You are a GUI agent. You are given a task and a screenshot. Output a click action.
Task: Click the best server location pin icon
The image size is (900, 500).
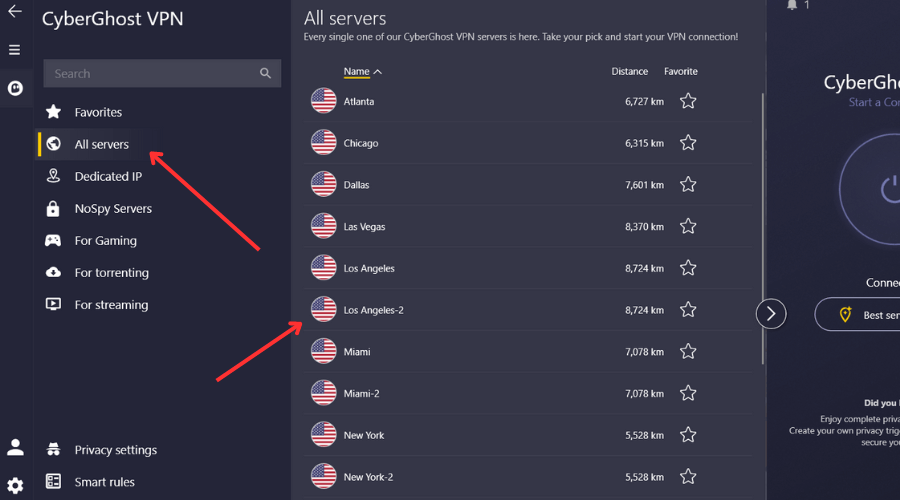click(x=845, y=314)
